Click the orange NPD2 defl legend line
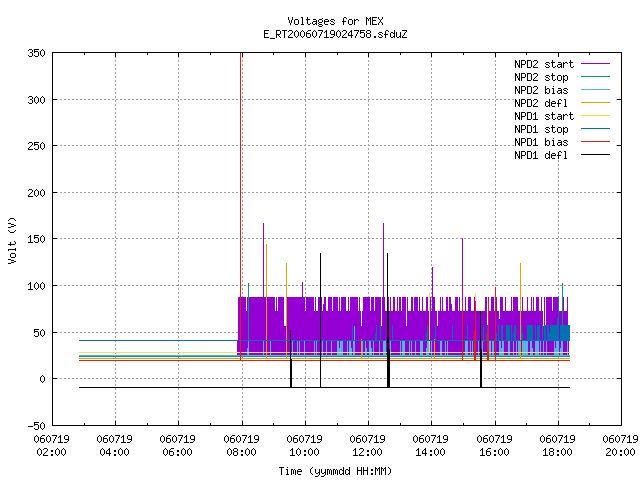 (x=596, y=102)
